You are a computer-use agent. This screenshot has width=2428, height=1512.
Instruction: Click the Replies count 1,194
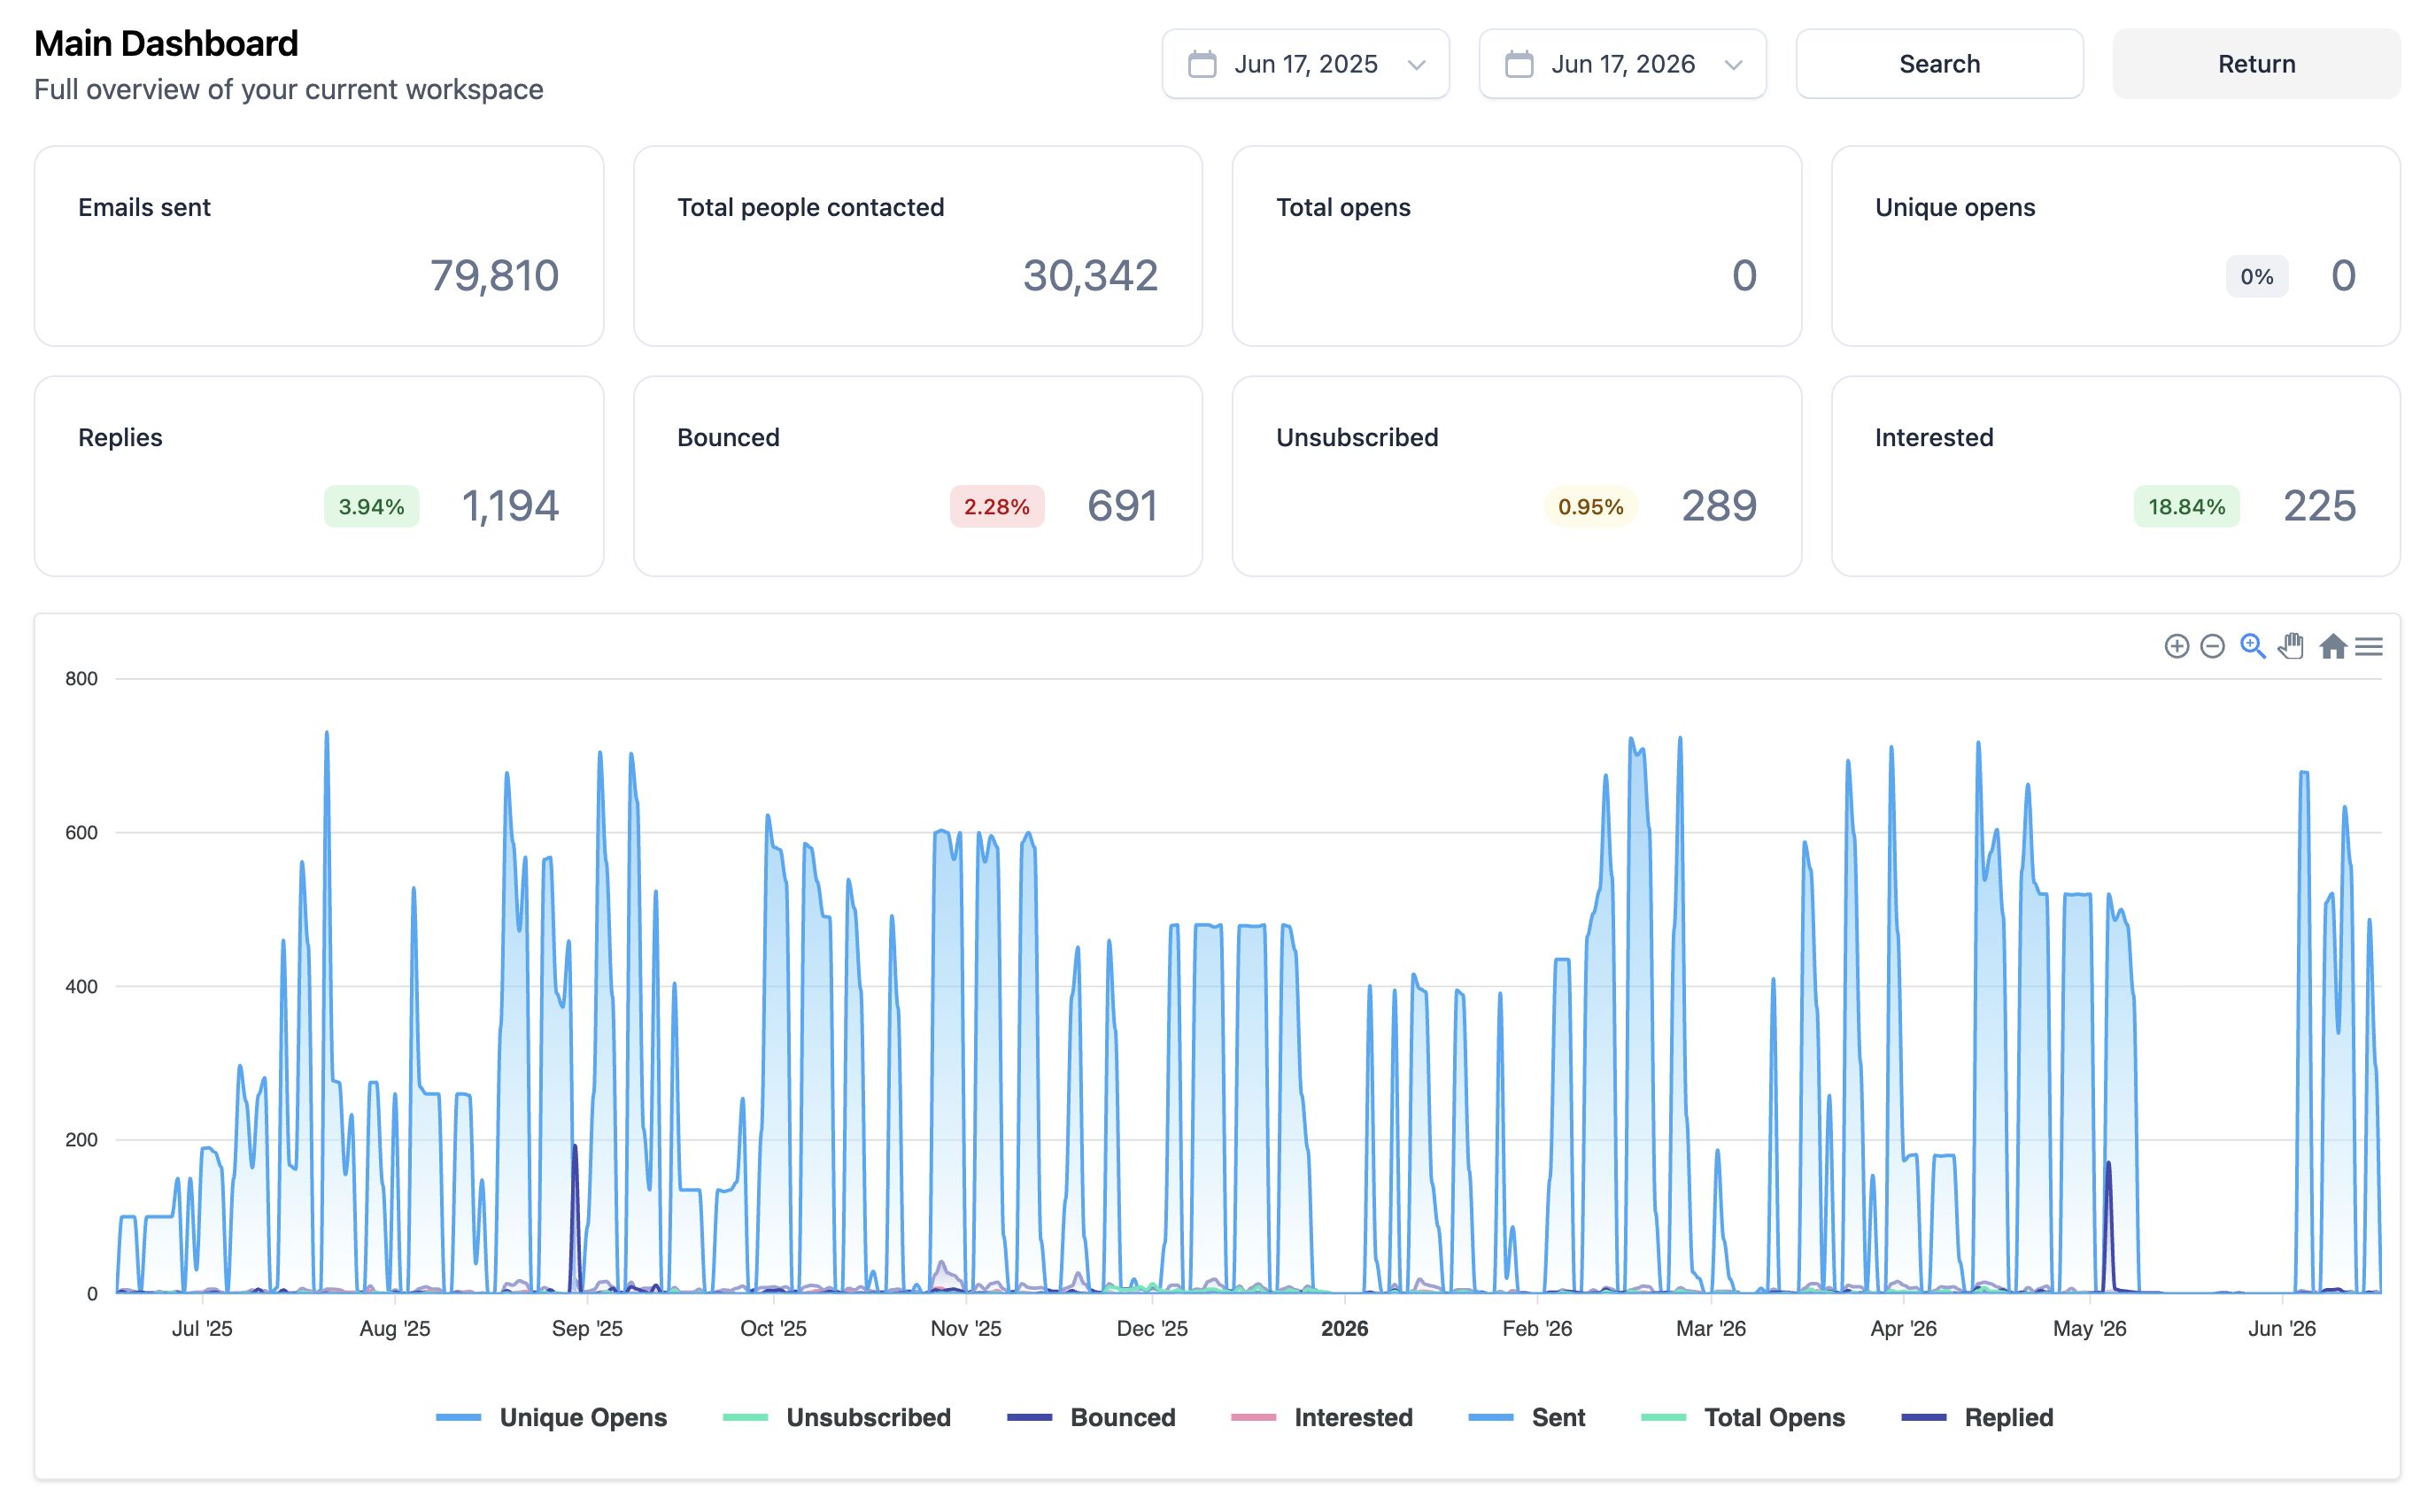pos(510,506)
